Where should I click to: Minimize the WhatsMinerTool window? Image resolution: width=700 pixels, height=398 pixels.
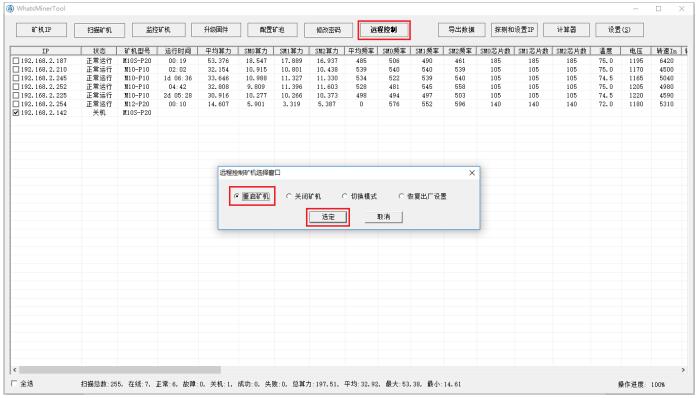point(636,8)
